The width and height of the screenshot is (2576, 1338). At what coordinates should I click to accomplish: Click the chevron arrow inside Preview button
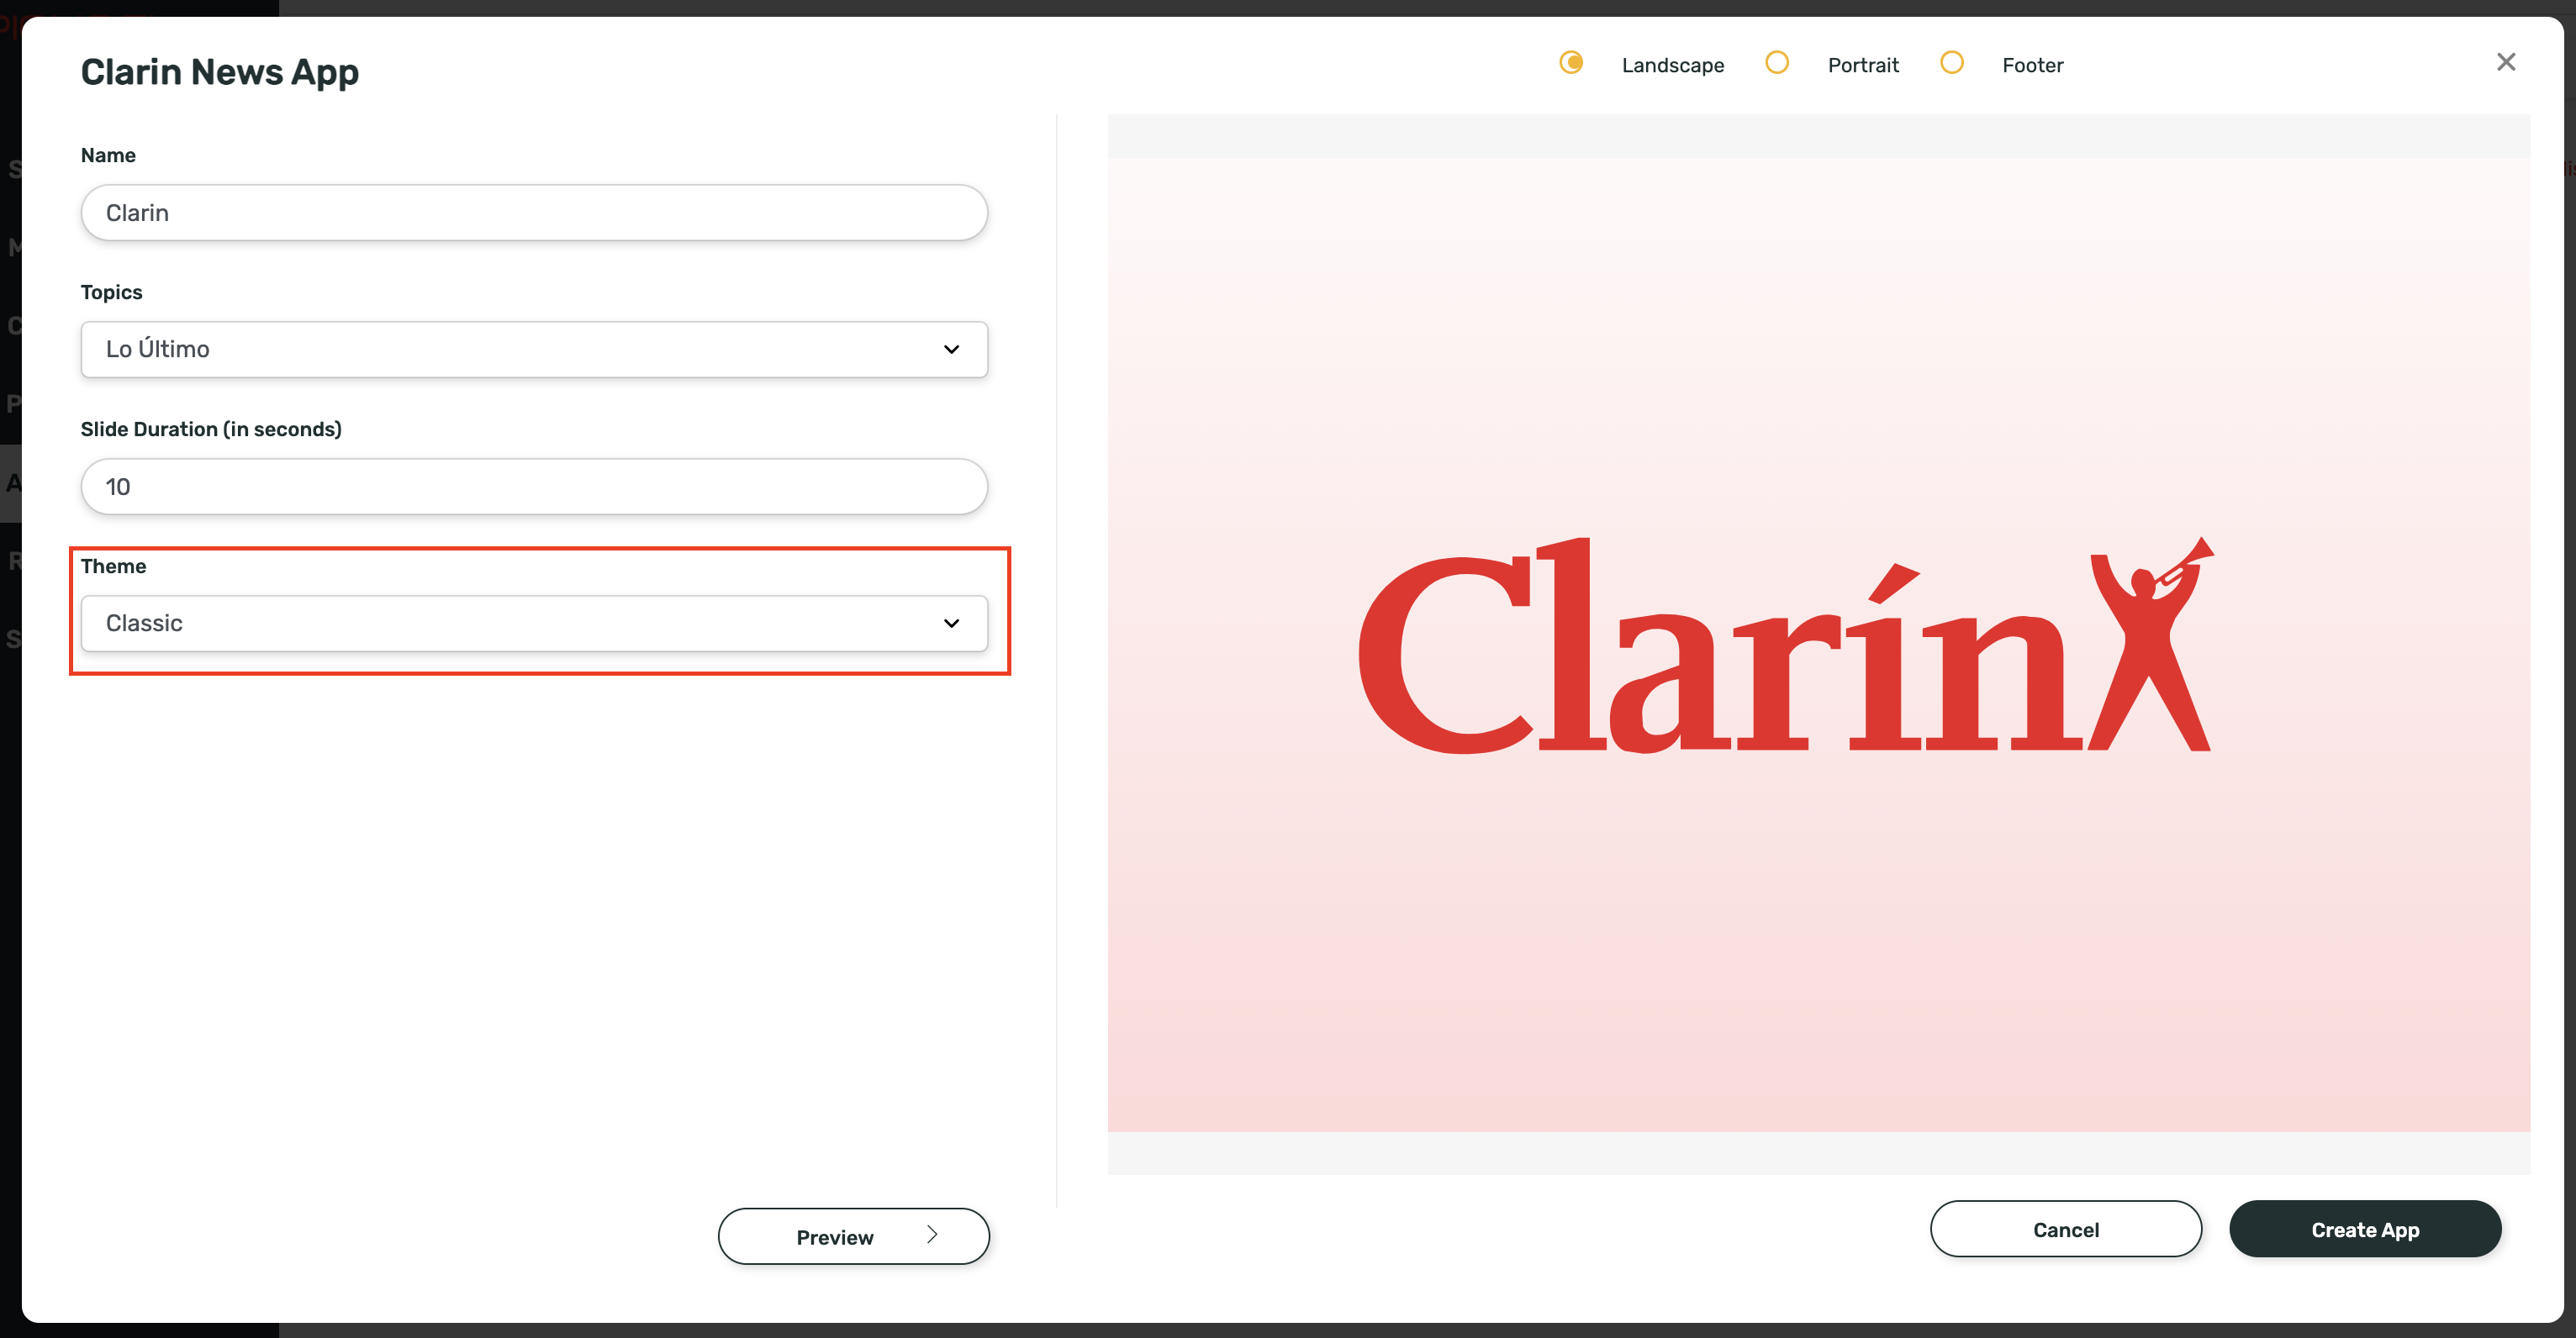932,1235
